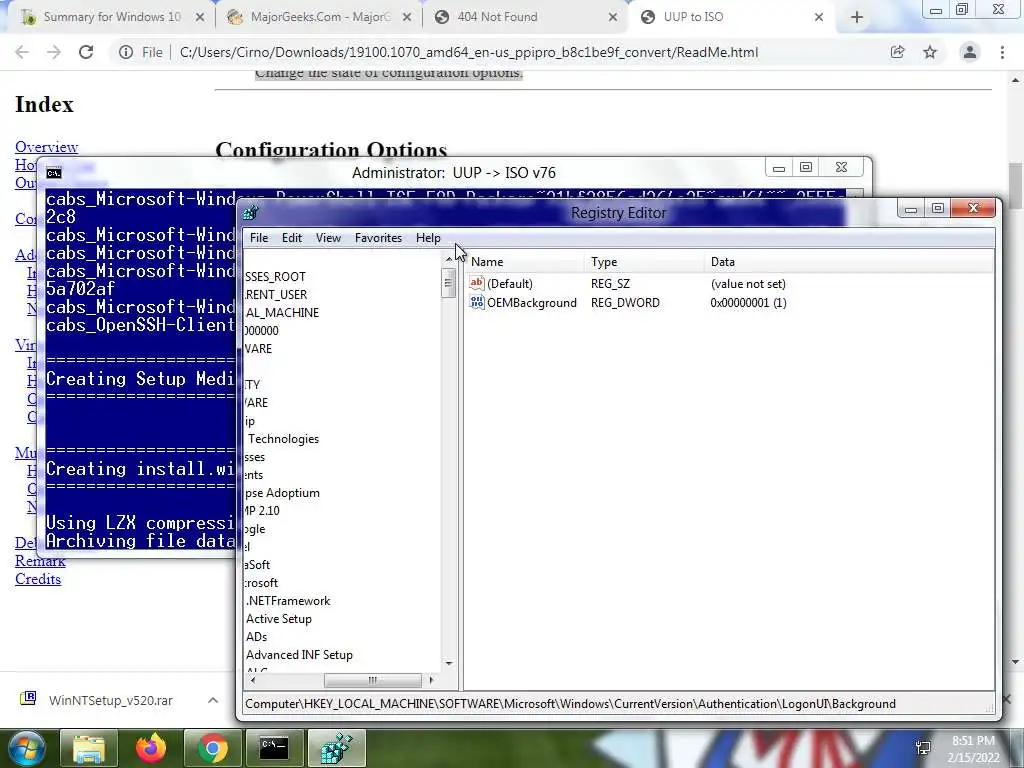Click the share page icon

click(897, 52)
